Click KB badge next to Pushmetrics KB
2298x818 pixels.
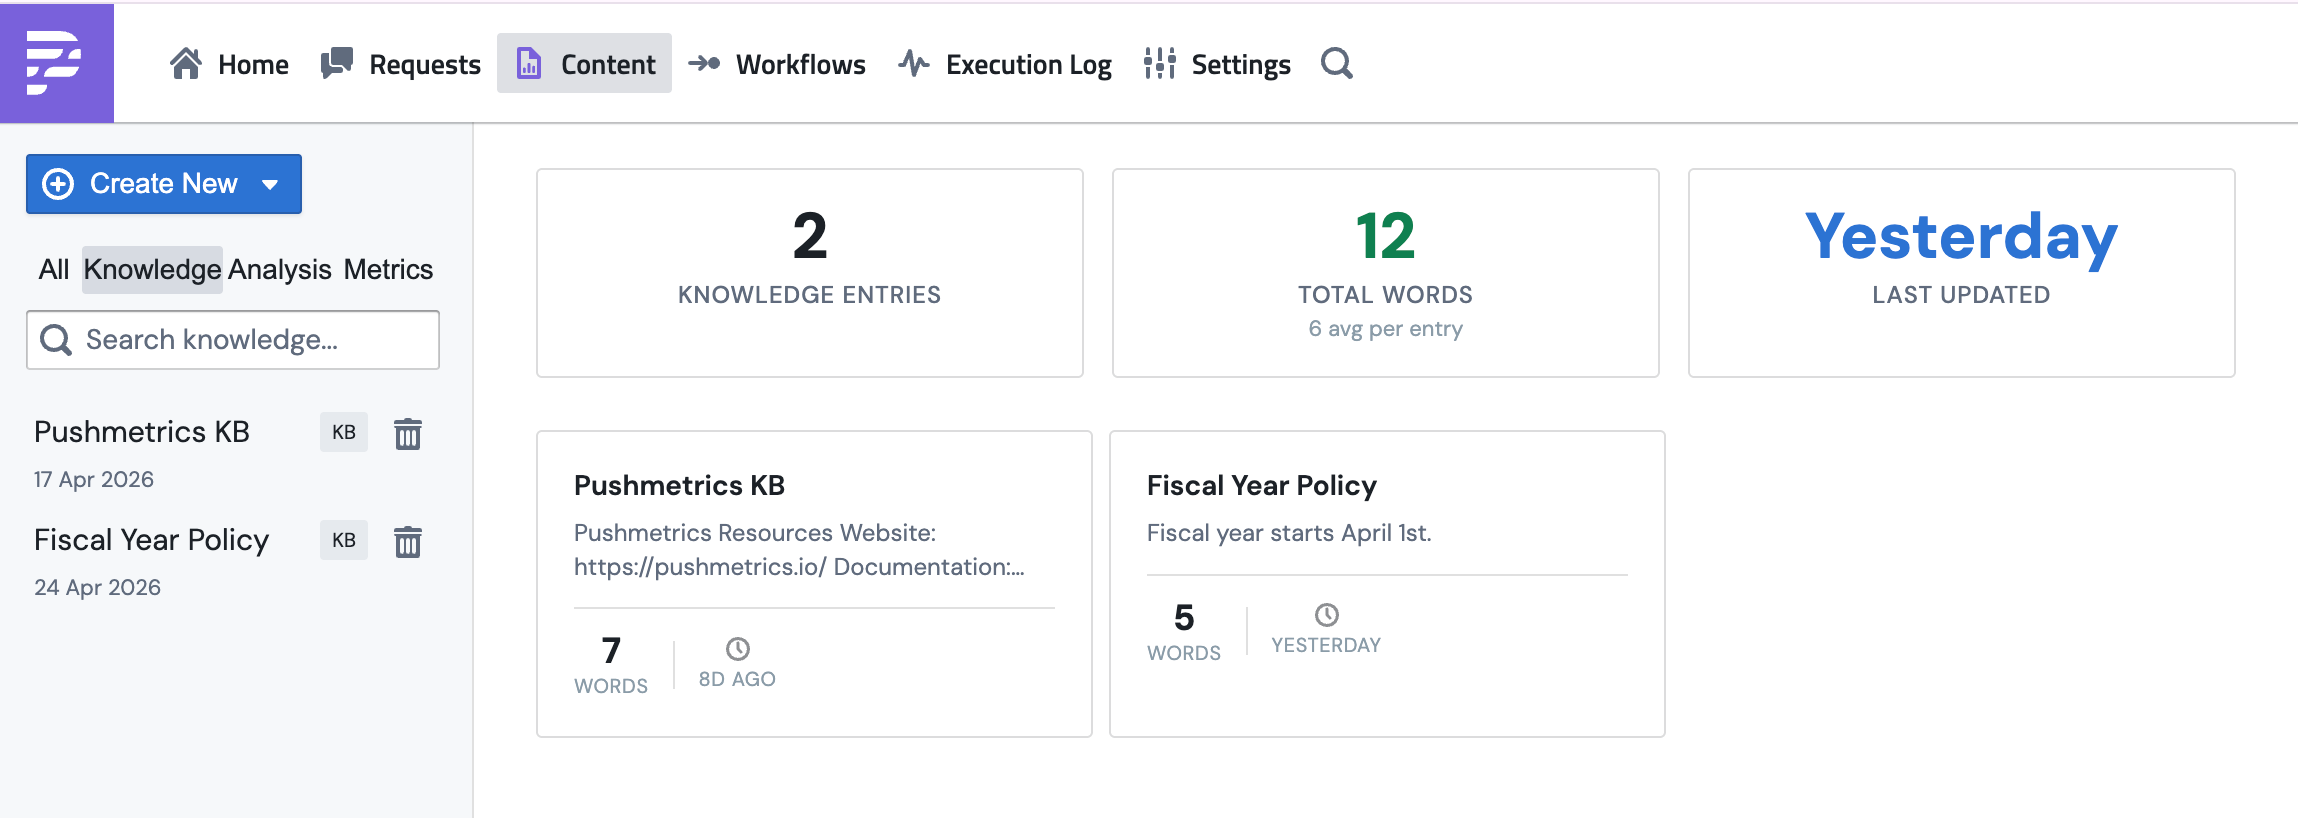(x=344, y=432)
